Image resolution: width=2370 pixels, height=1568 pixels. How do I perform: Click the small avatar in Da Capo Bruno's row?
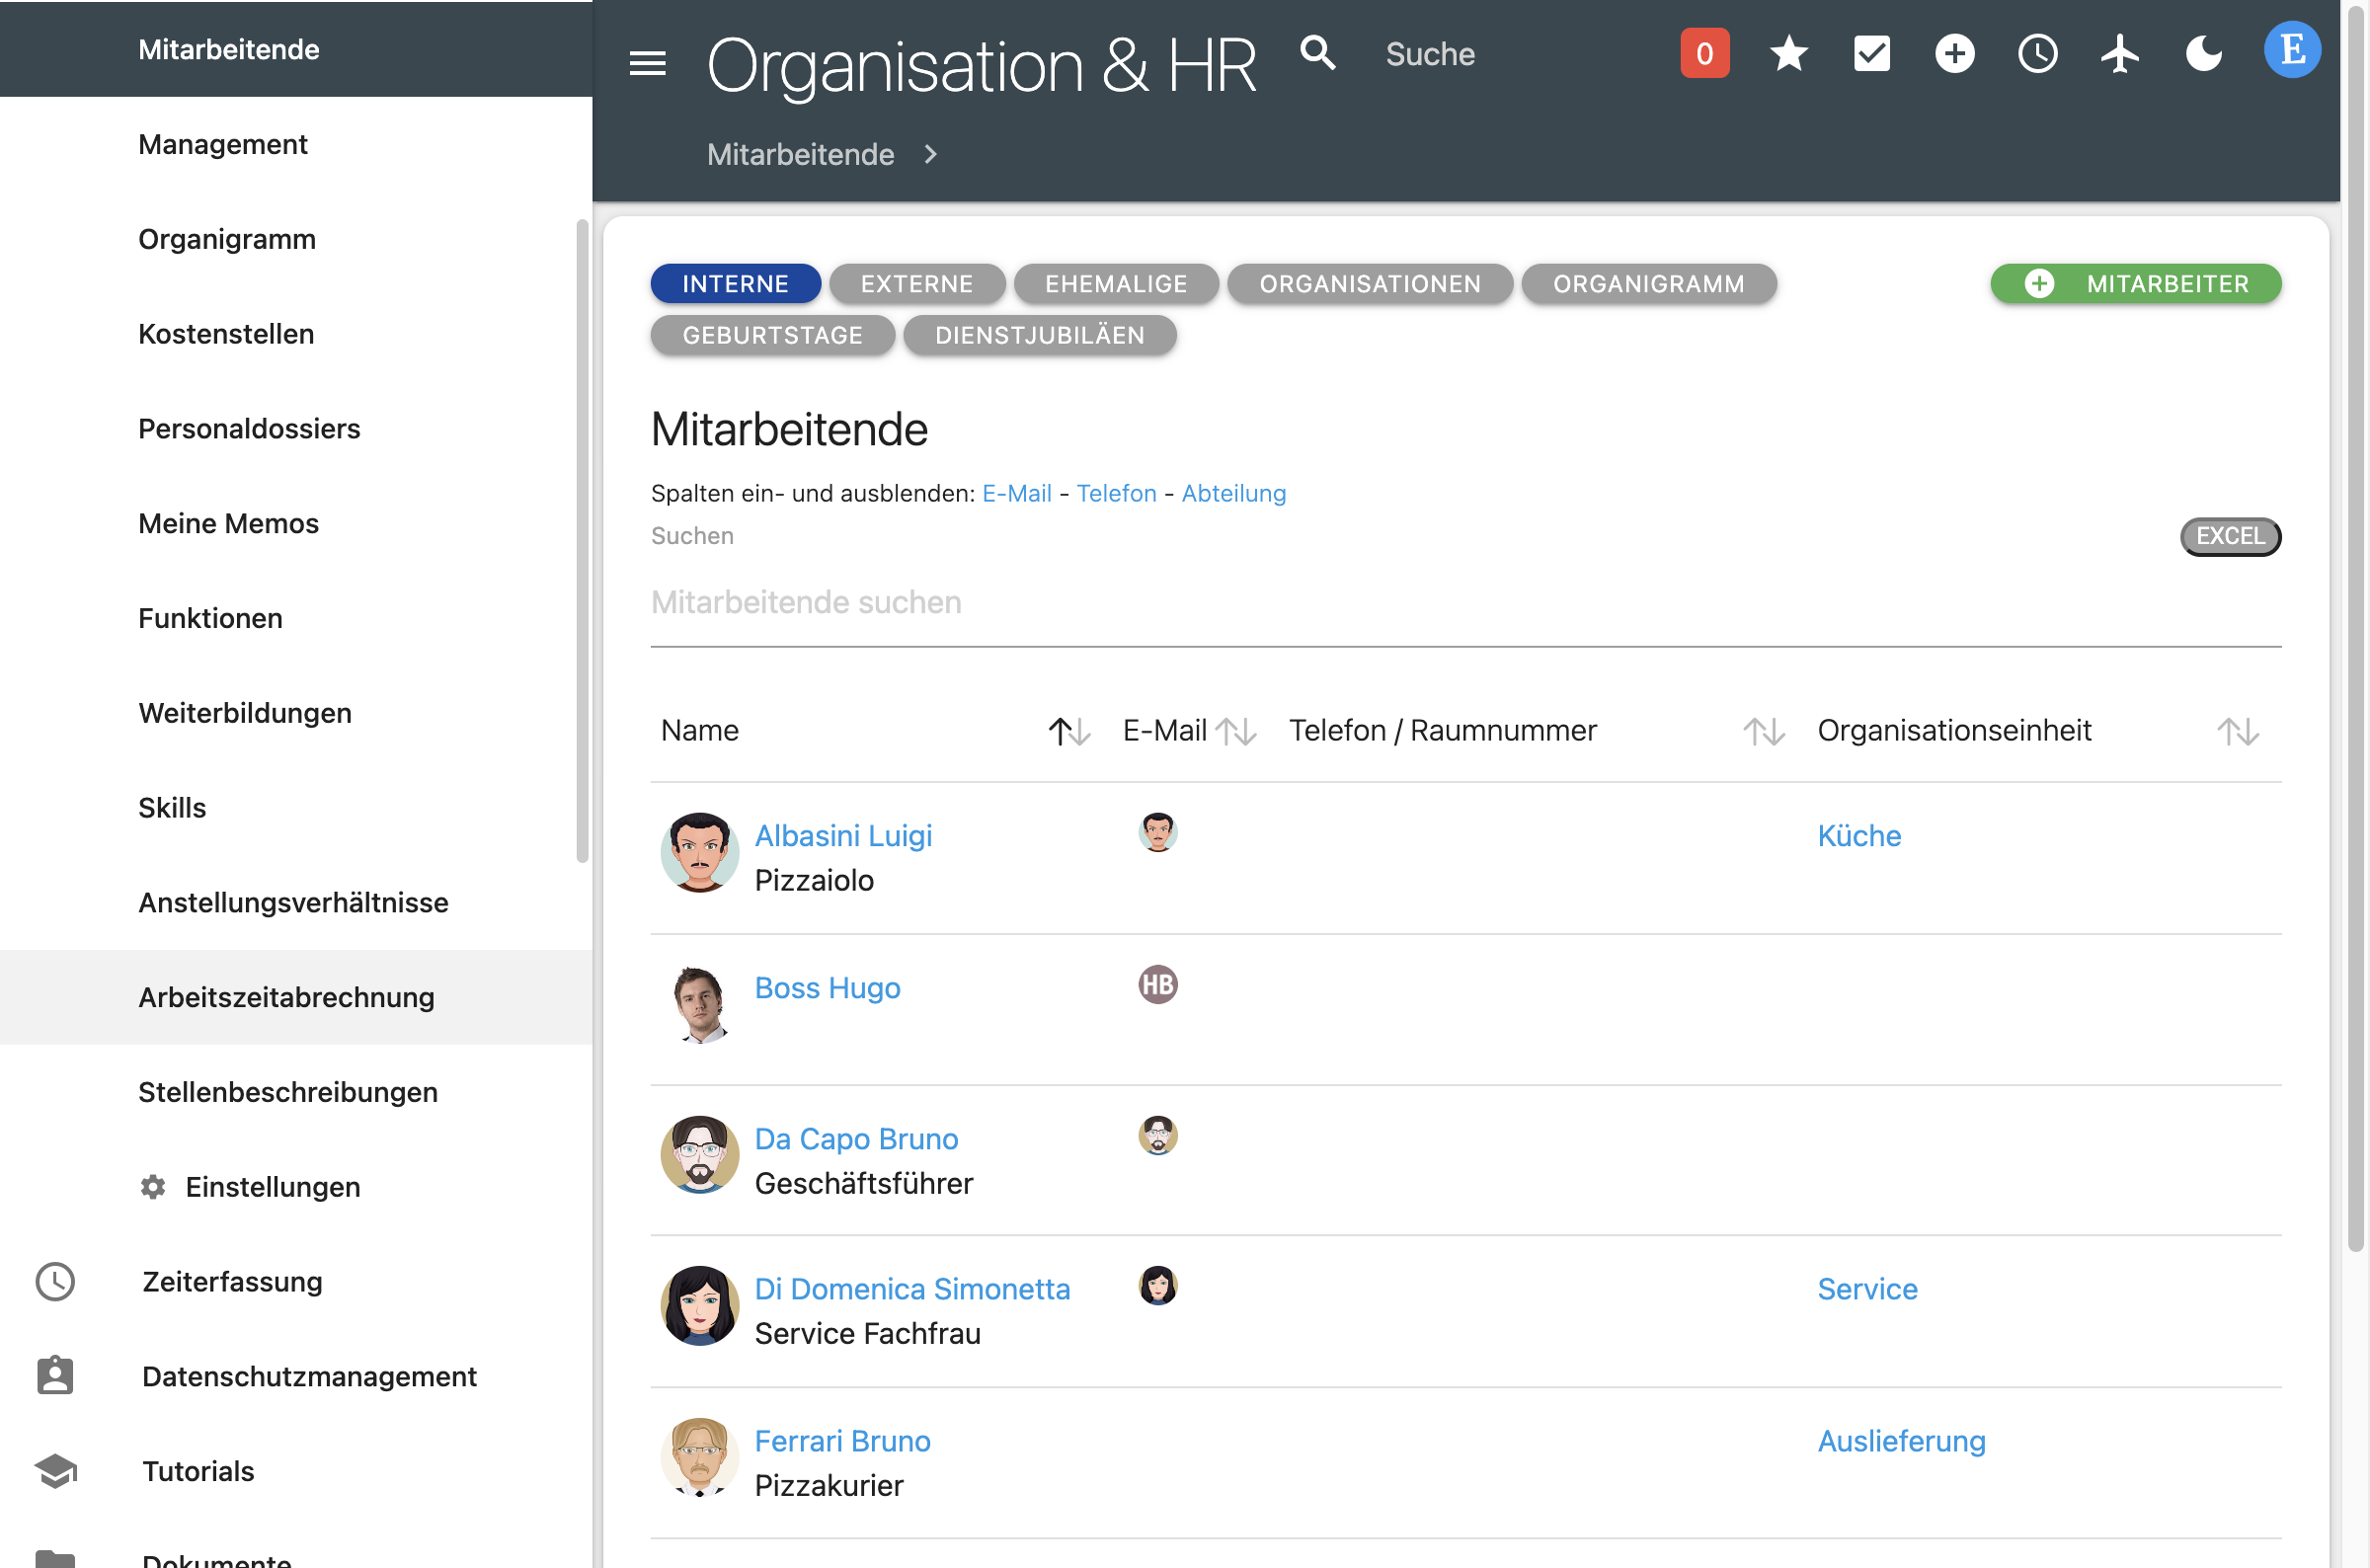[x=1157, y=1135]
